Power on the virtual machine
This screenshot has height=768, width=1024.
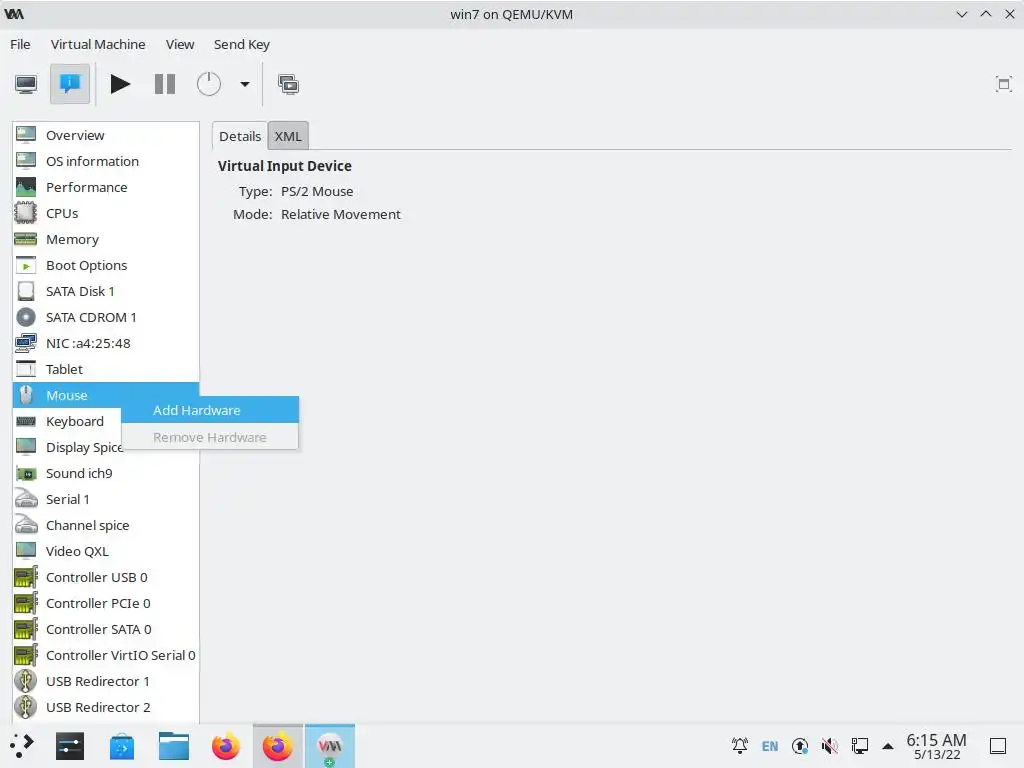[120, 84]
